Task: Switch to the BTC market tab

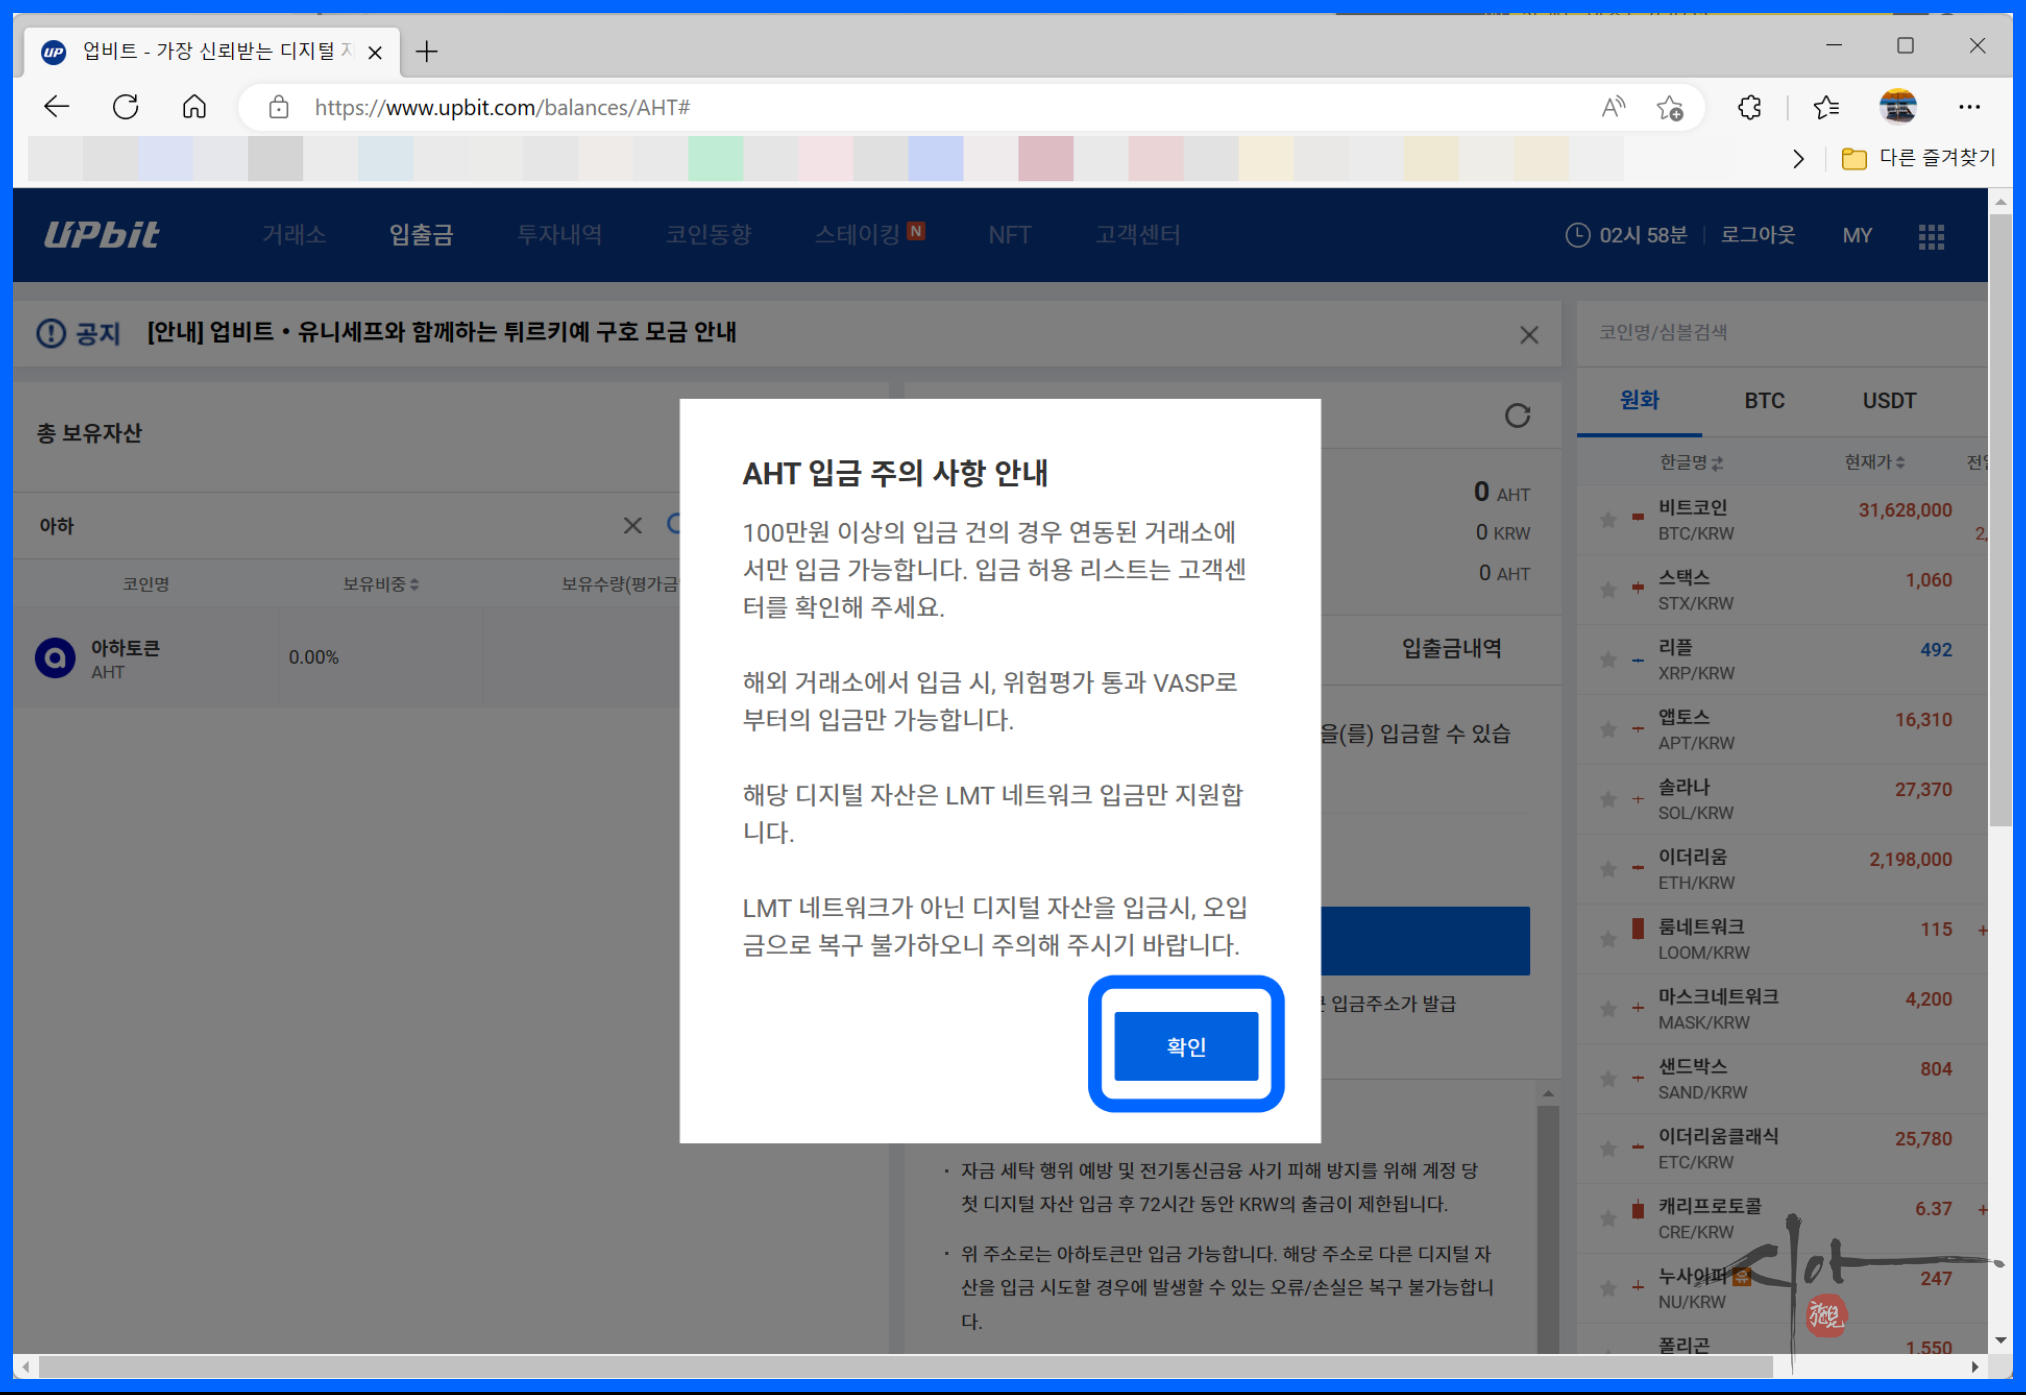Action: coord(1764,401)
